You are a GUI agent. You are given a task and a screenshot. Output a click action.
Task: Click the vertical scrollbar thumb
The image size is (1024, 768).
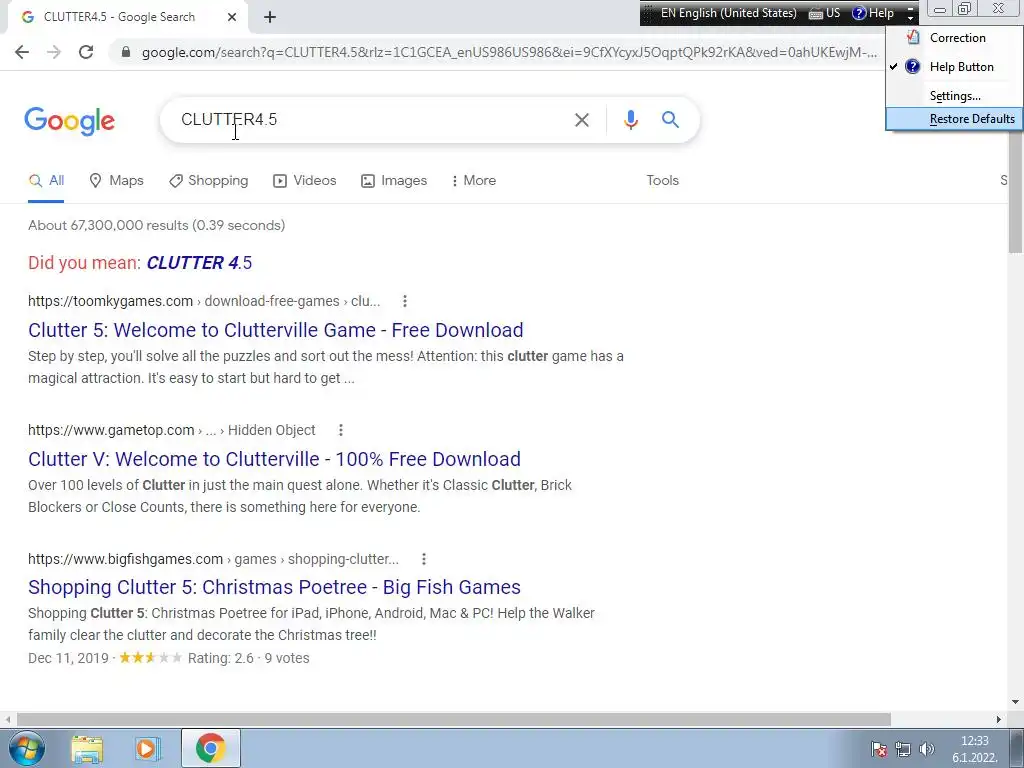pyautogui.click(x=1016, y=189)
